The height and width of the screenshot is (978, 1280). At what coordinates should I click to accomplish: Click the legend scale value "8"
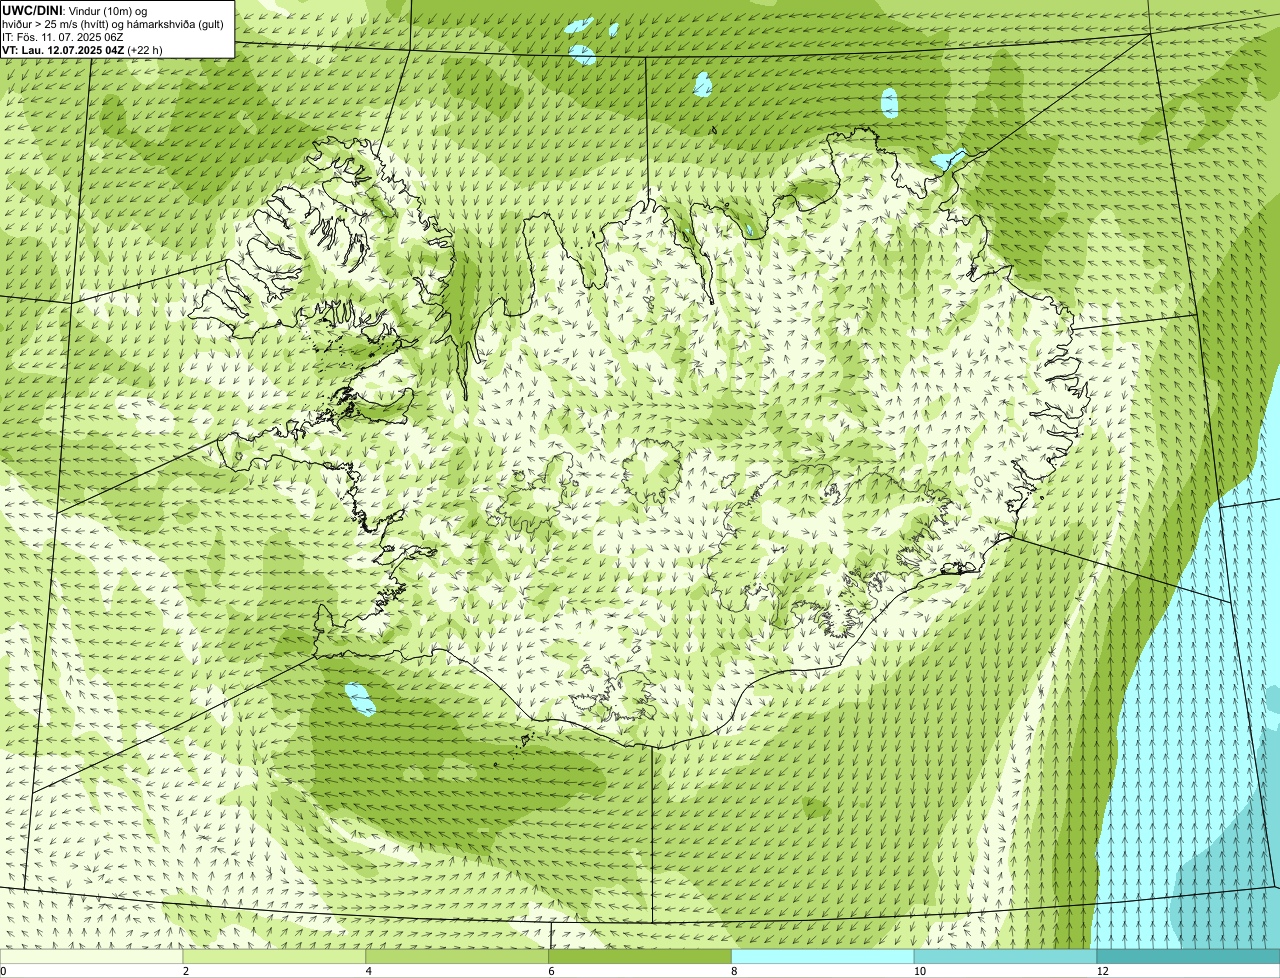735,971
